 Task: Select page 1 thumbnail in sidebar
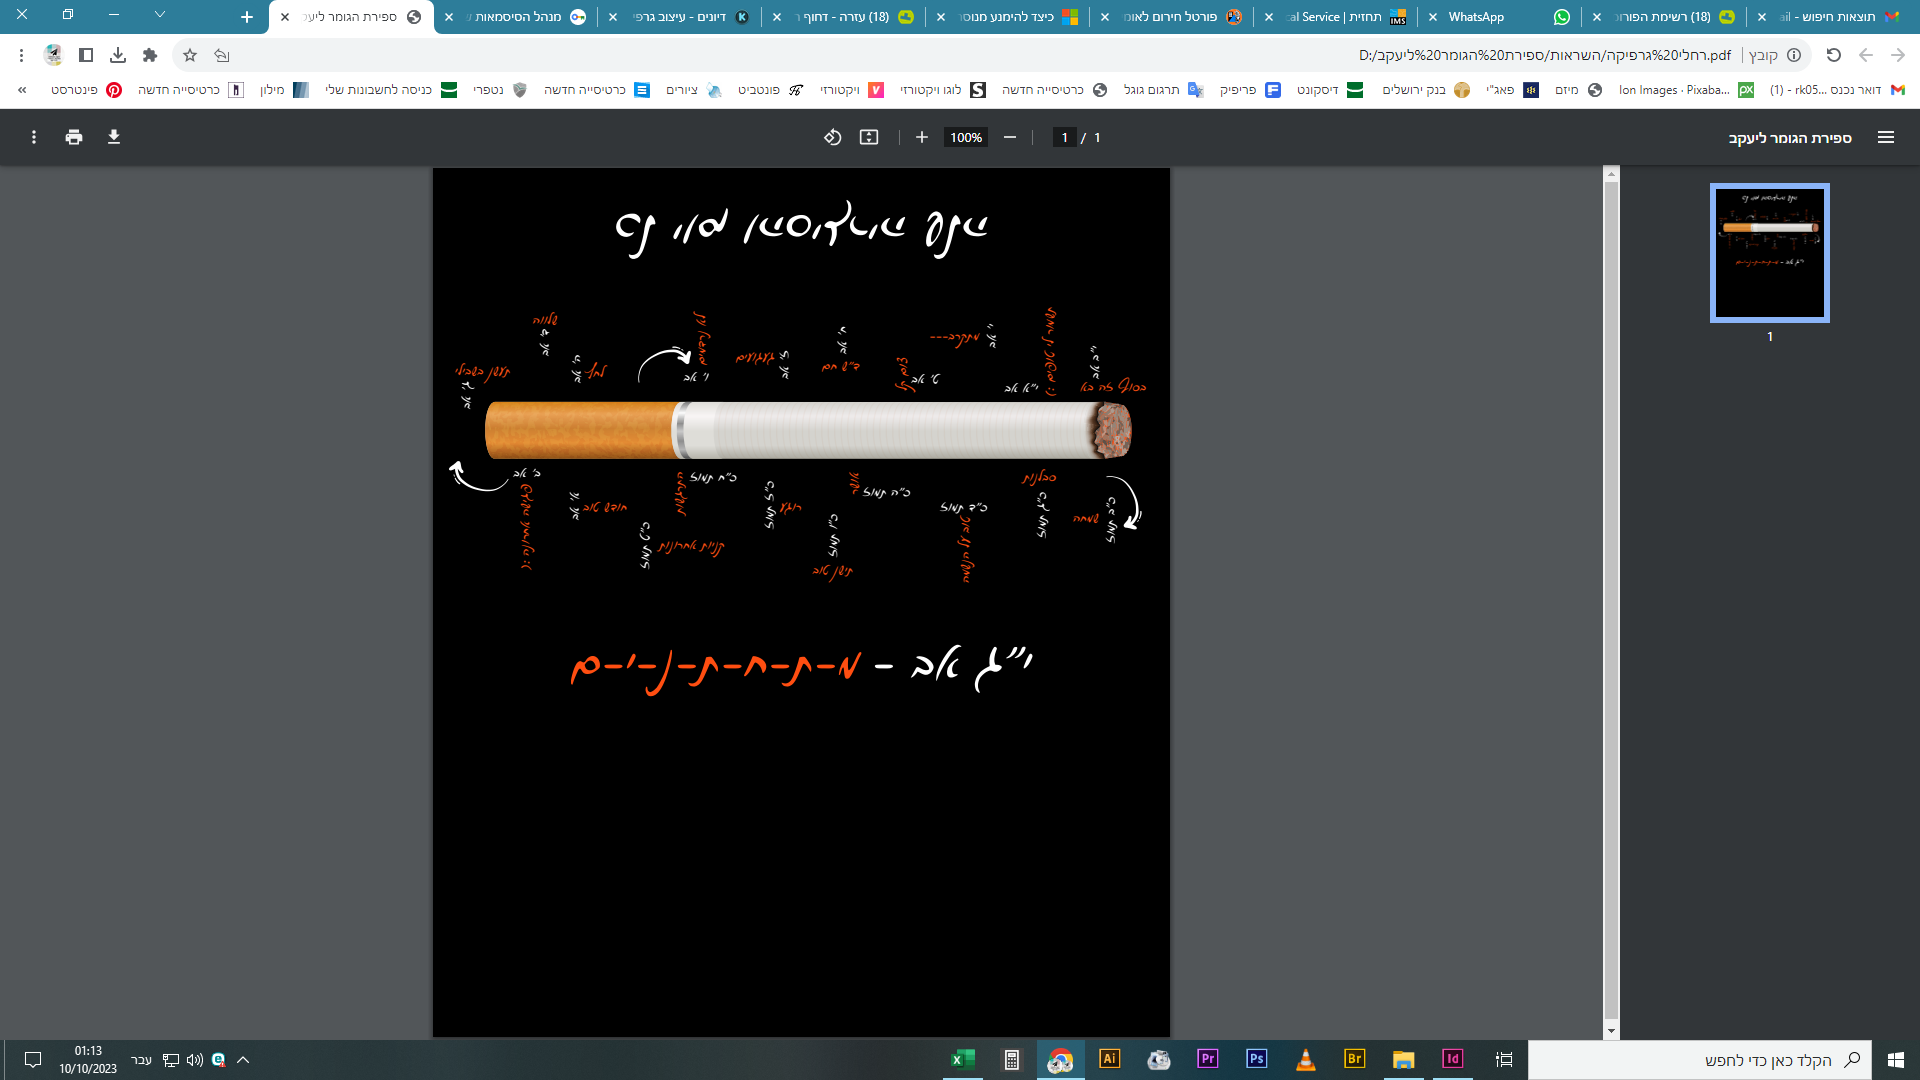tap(1769, 252)
